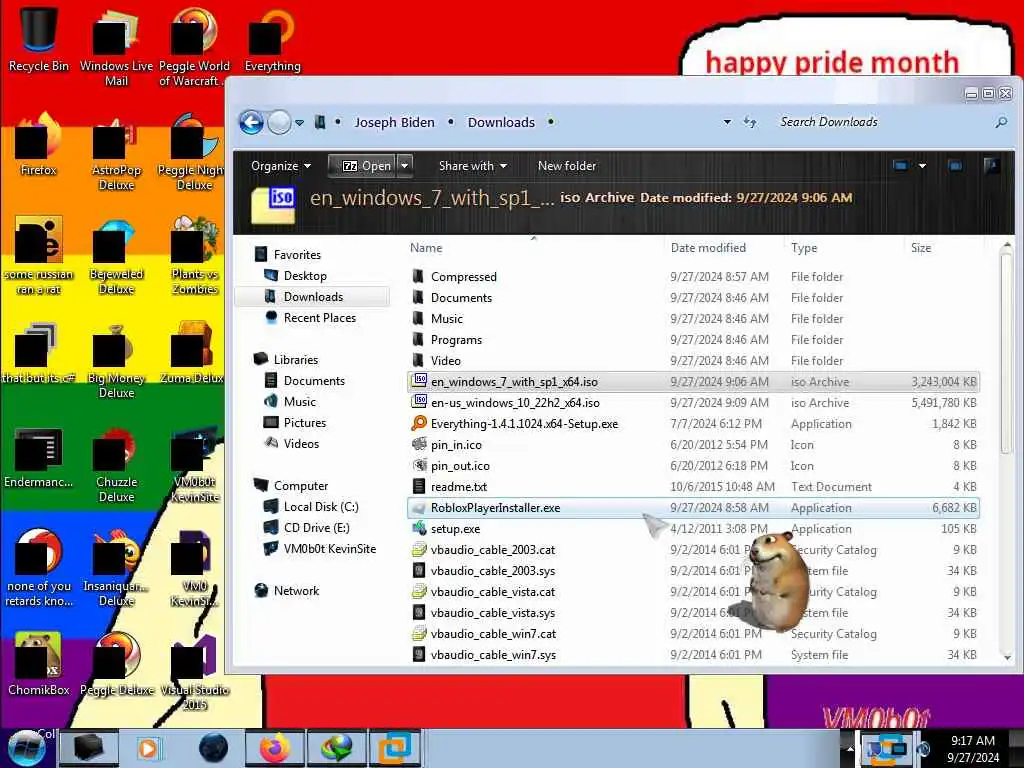Screen dimensions: 1024x768
Task: Select CD Drive (E:)
Action: click(x=316, y=527)
